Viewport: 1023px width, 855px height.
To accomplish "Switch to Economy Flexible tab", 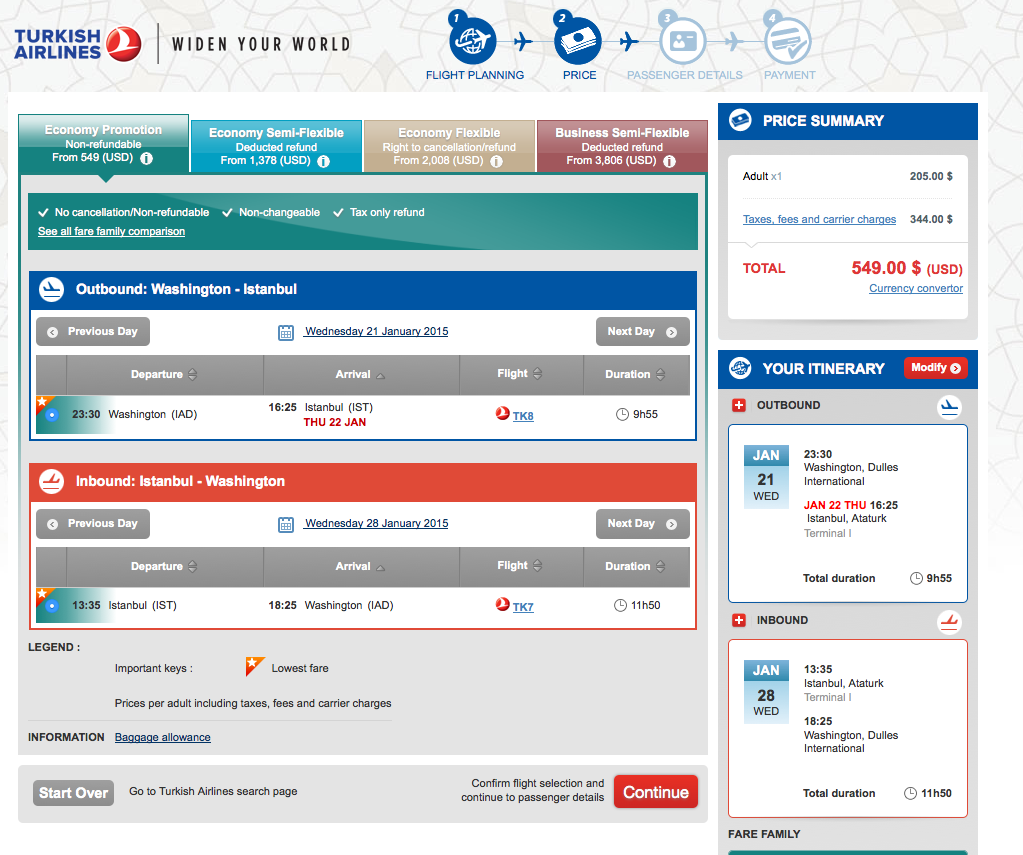I will tap(449, 146).
